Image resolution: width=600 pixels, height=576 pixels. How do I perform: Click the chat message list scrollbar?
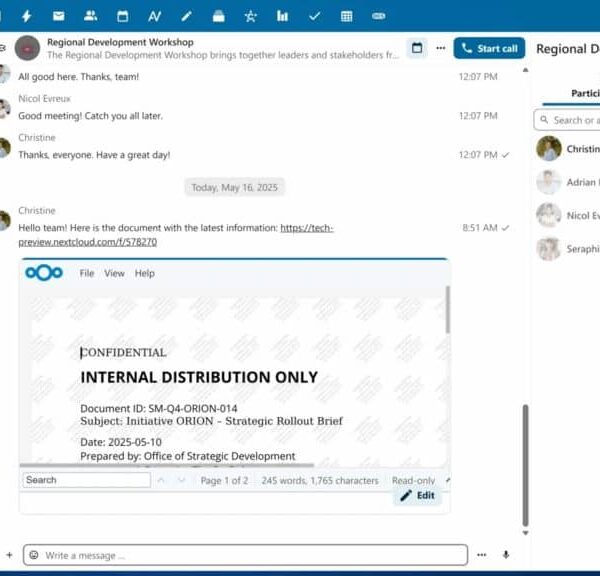525,466
